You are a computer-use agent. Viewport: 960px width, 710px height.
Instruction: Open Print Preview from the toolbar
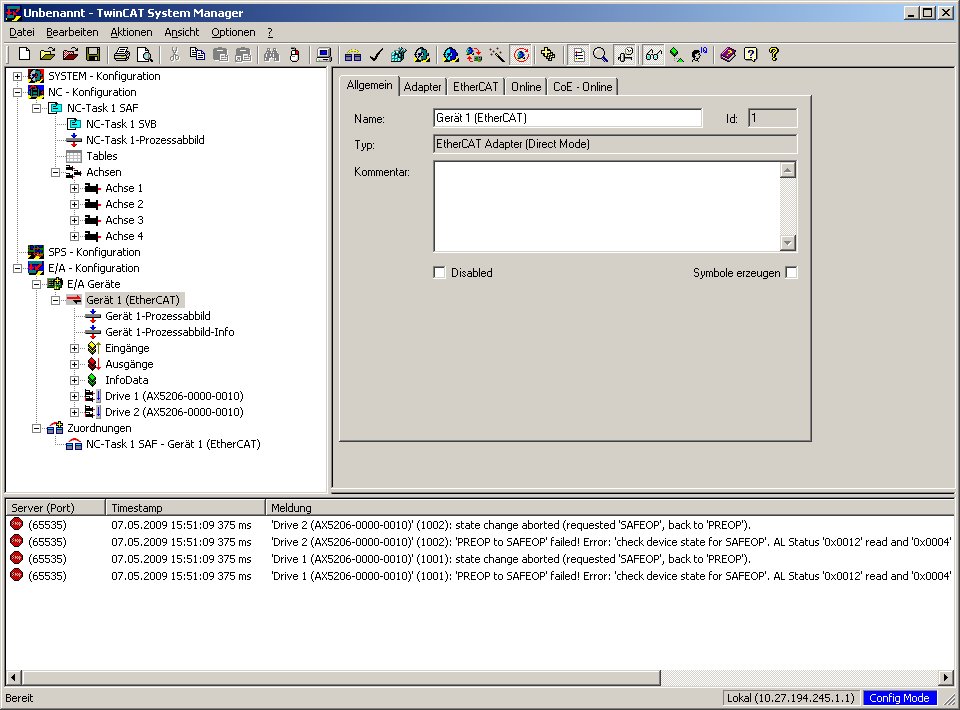[x=144, y=54]
